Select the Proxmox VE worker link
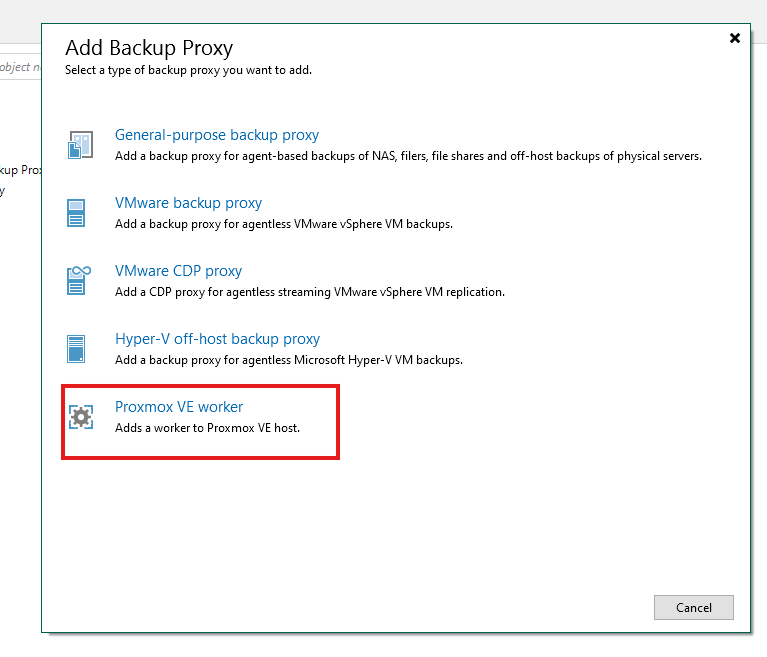This screenshot has width=767, height=657. (x=179, y=407)
